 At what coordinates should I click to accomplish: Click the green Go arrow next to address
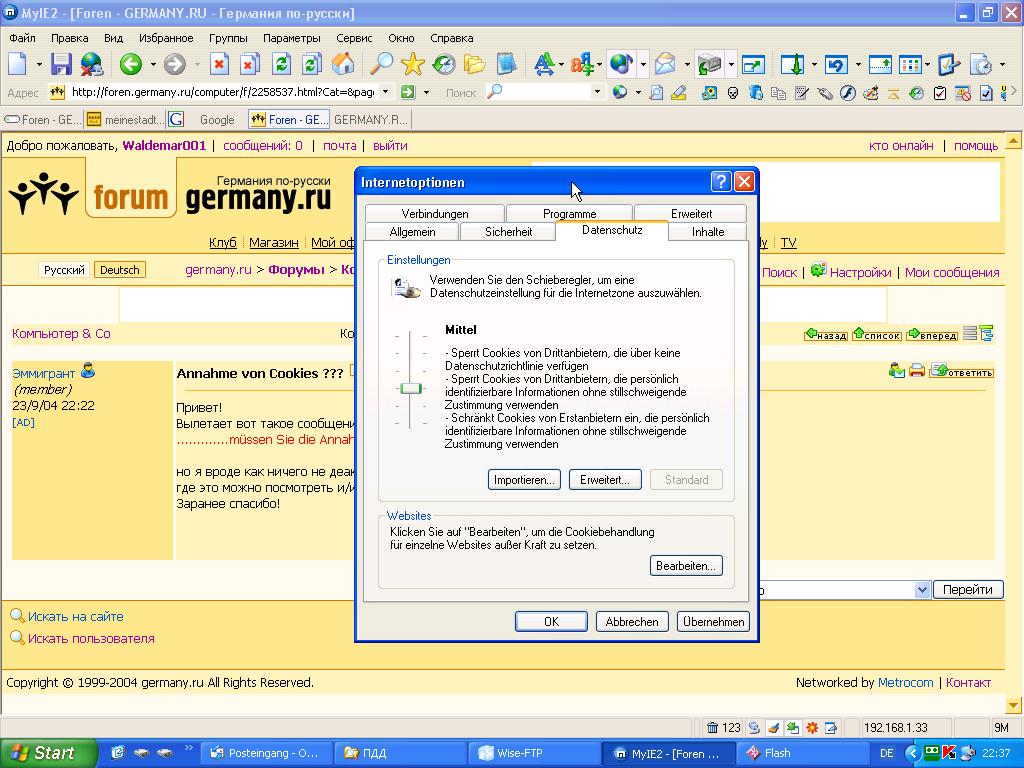(408, 92)
